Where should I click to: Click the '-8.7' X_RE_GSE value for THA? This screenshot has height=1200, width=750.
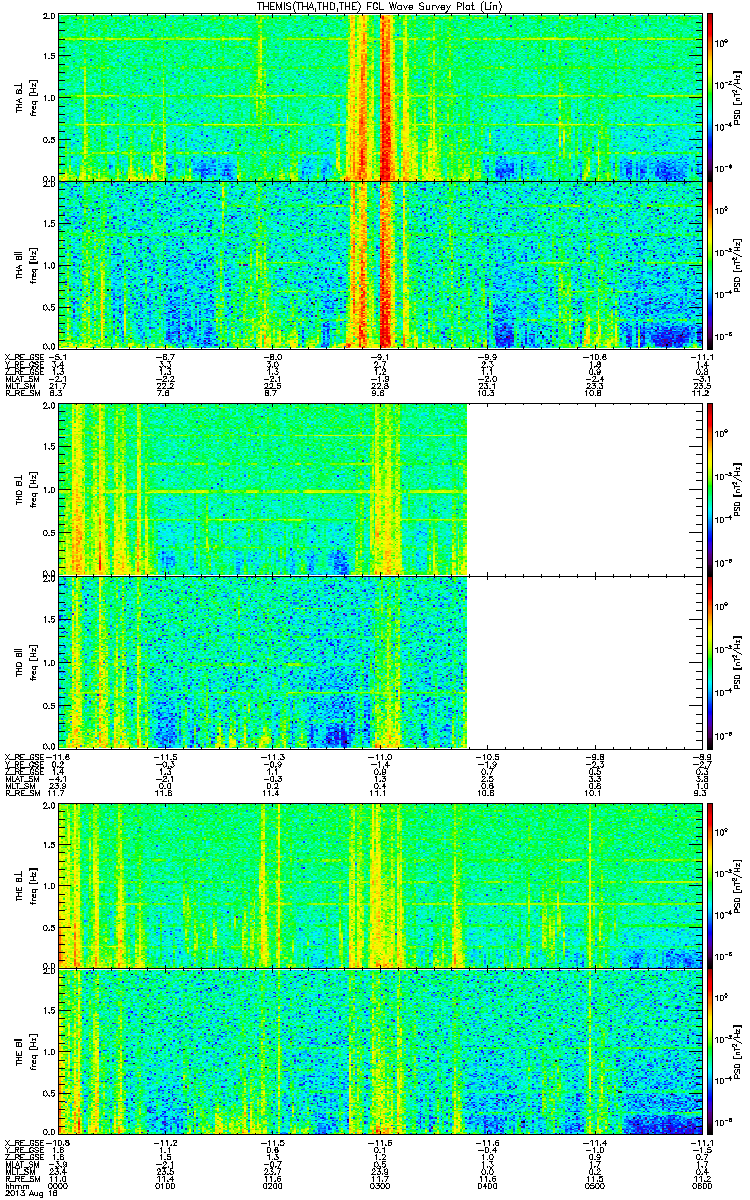[165, 355]
